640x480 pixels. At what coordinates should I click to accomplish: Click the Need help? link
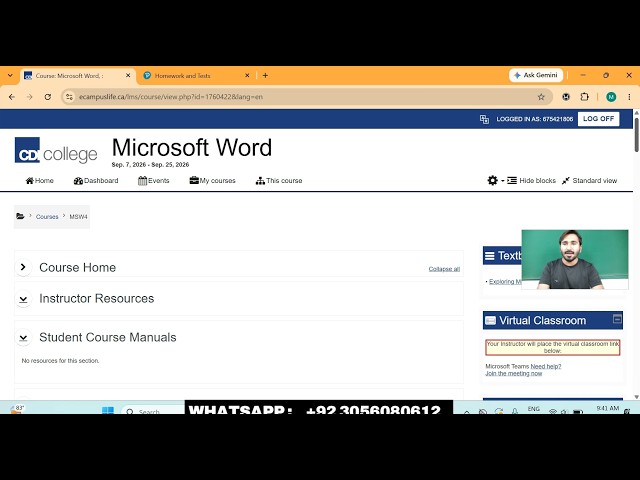coord(546,367)
